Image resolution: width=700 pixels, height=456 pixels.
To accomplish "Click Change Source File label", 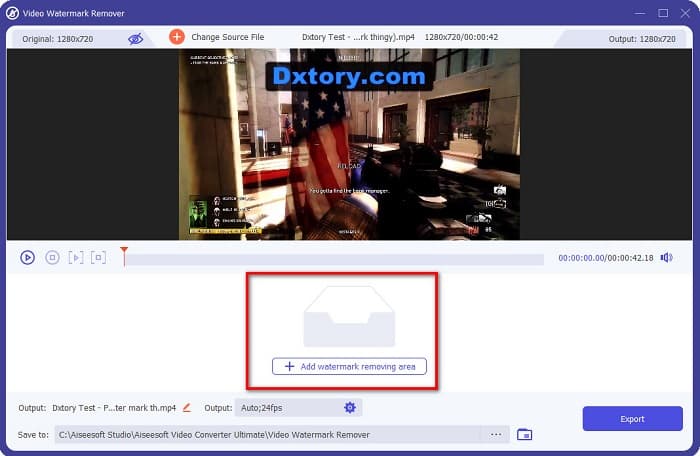I will coord(229,38).
